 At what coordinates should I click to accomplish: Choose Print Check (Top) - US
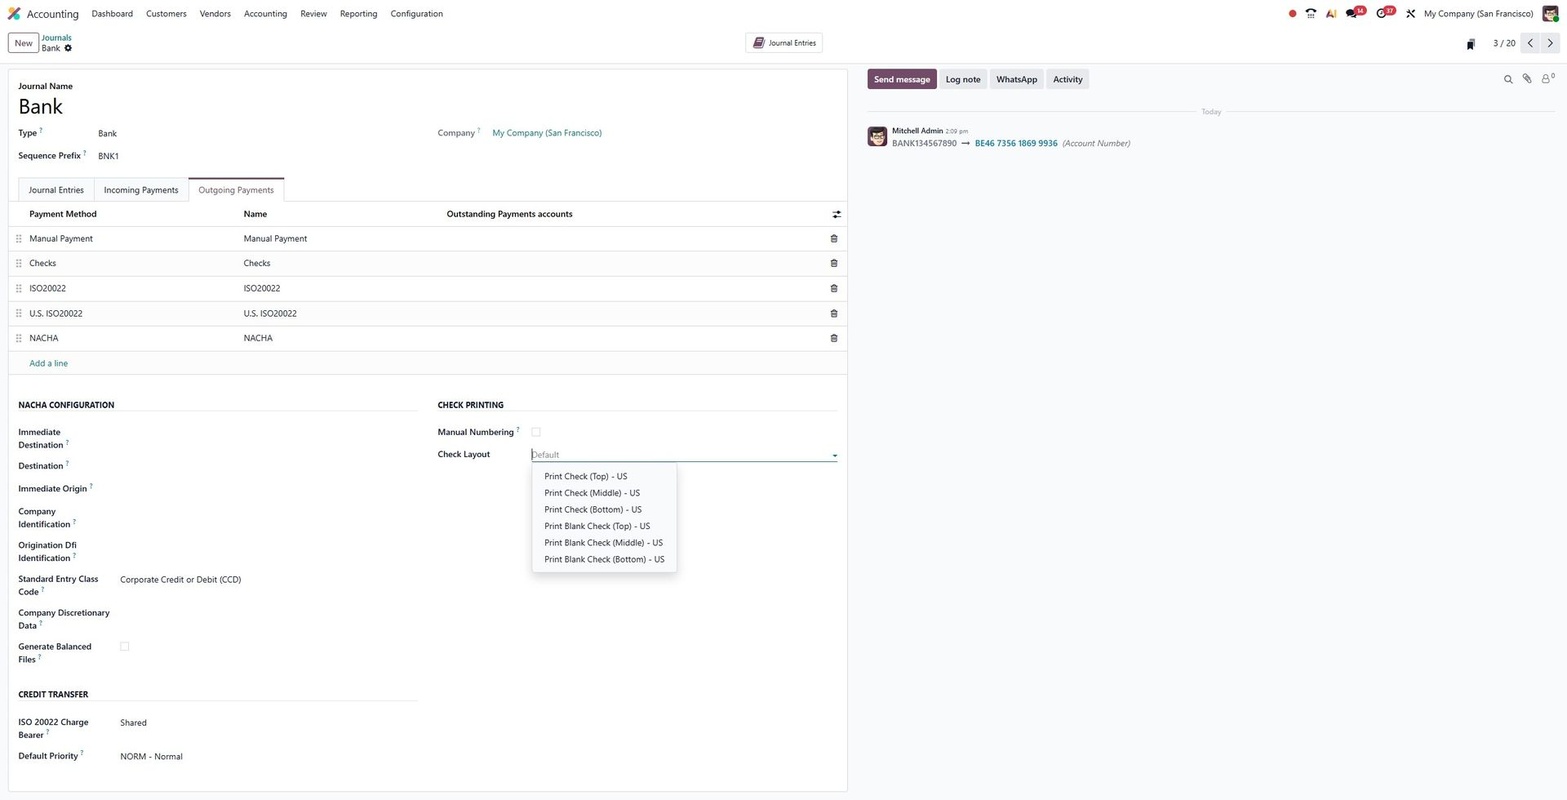click(x=585, y=477)
